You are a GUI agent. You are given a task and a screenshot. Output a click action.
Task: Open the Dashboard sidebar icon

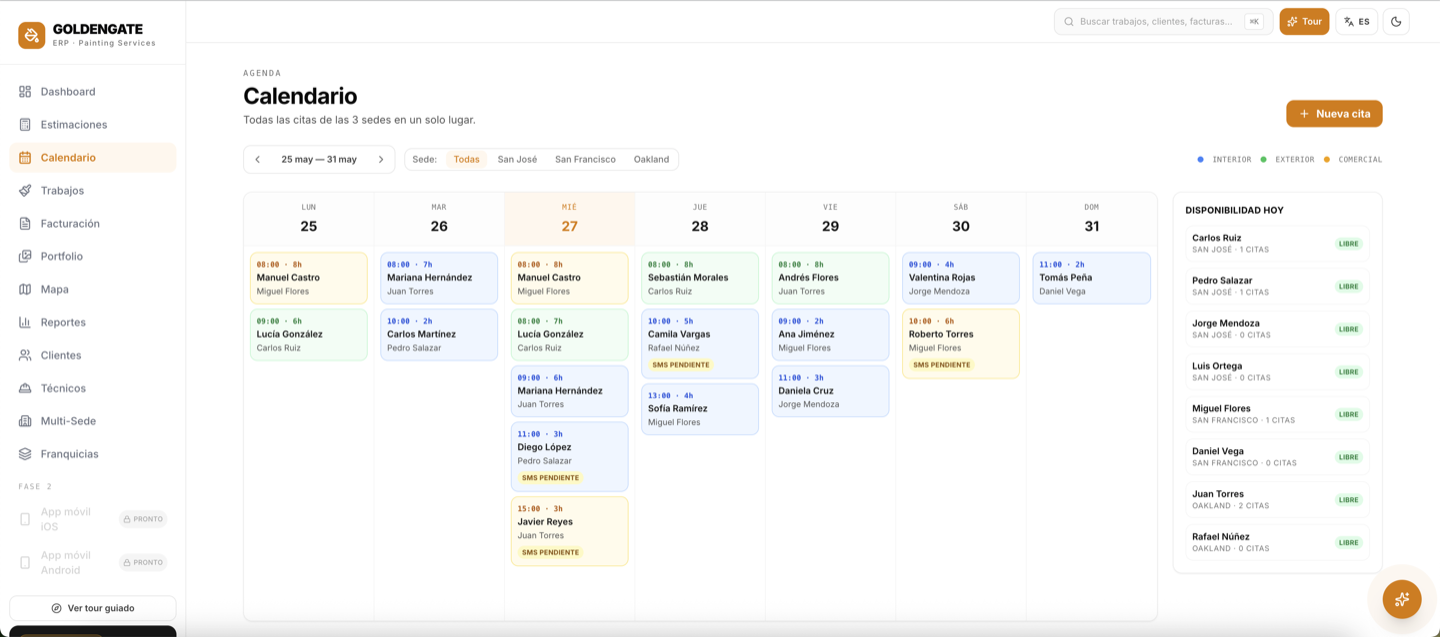[25, 92]
